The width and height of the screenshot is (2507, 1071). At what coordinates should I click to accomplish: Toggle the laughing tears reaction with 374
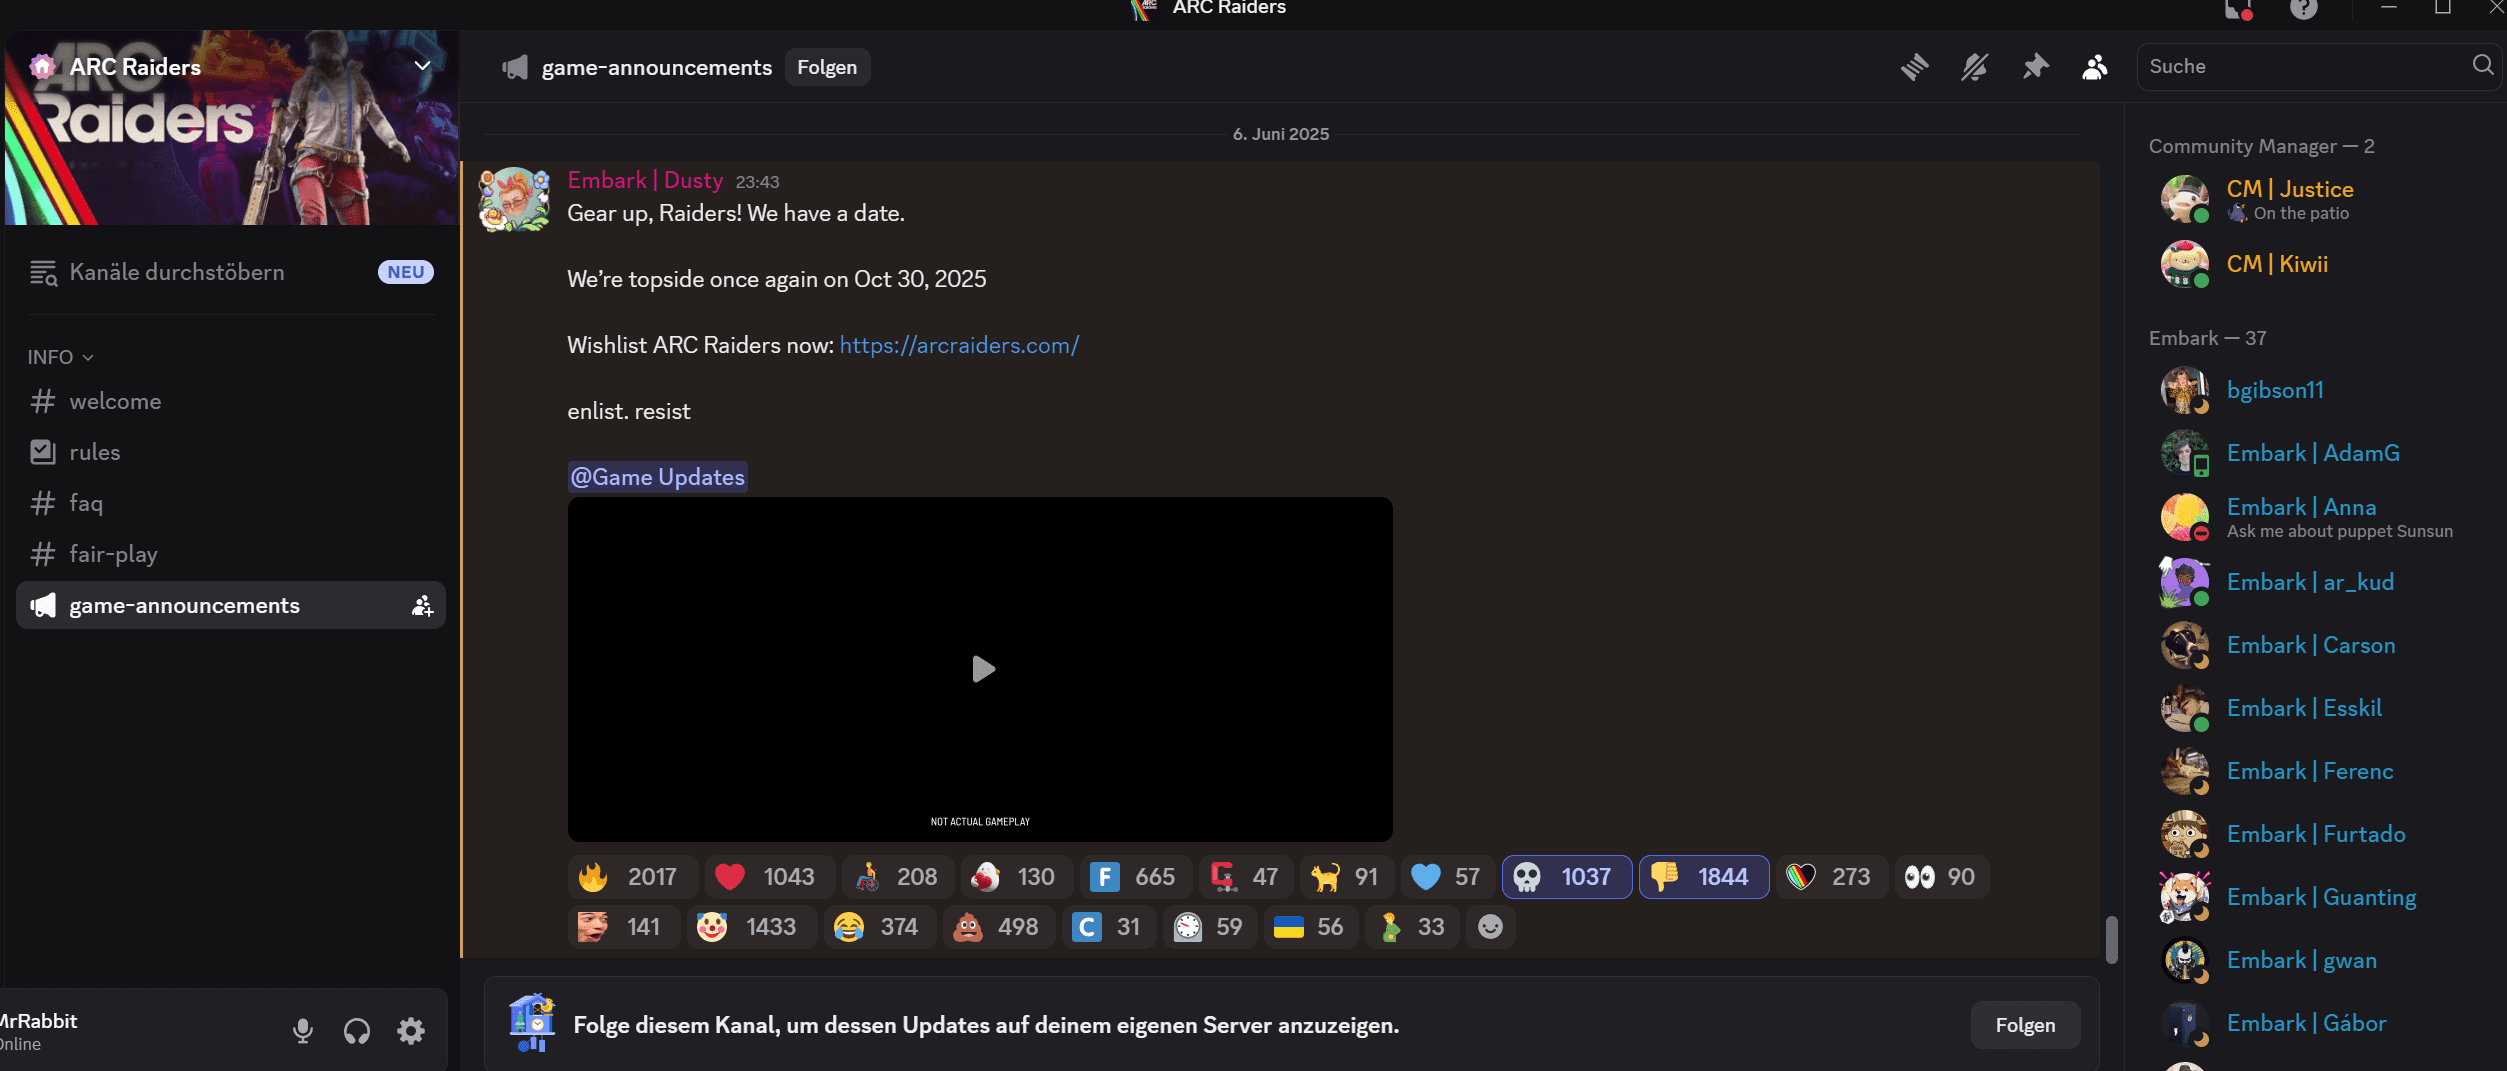point(879,927)
